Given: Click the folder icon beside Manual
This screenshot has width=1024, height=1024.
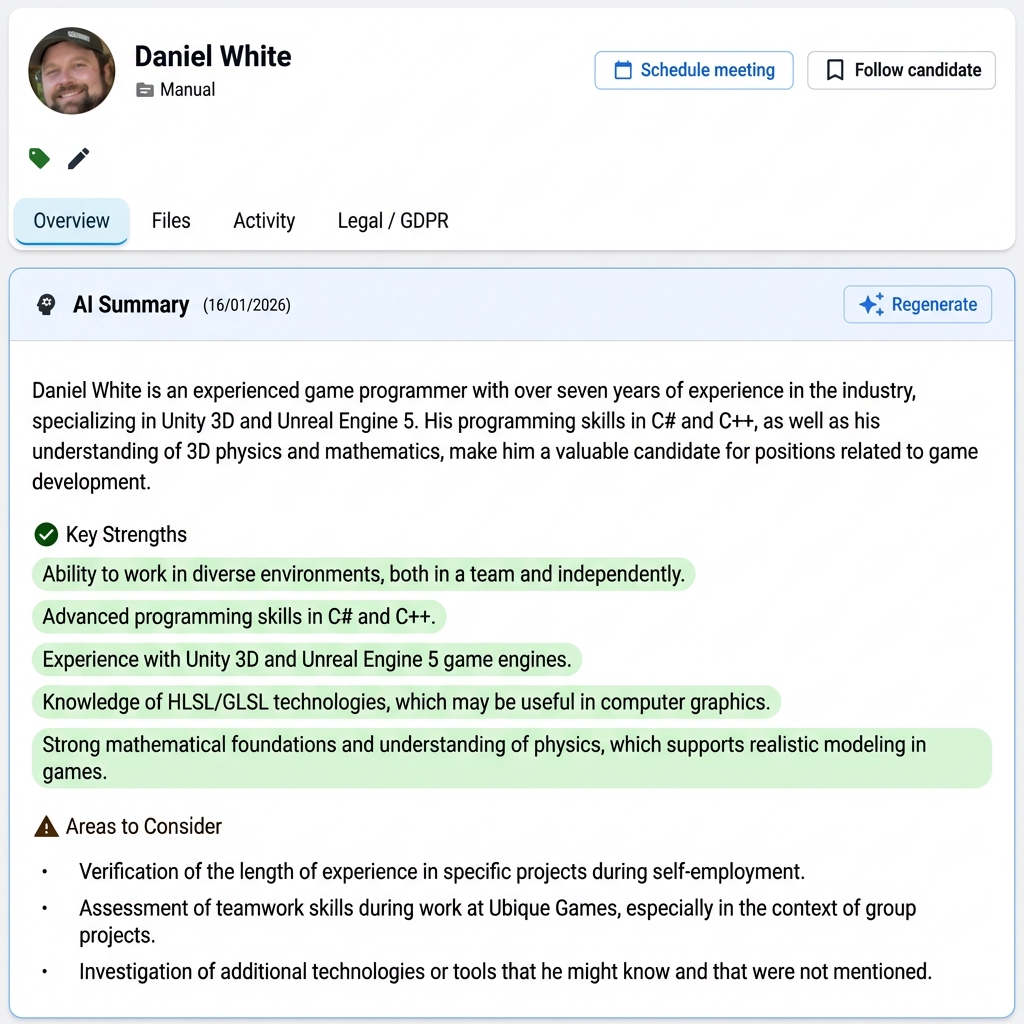Looking at the screenshot, I should click(145, 90).
